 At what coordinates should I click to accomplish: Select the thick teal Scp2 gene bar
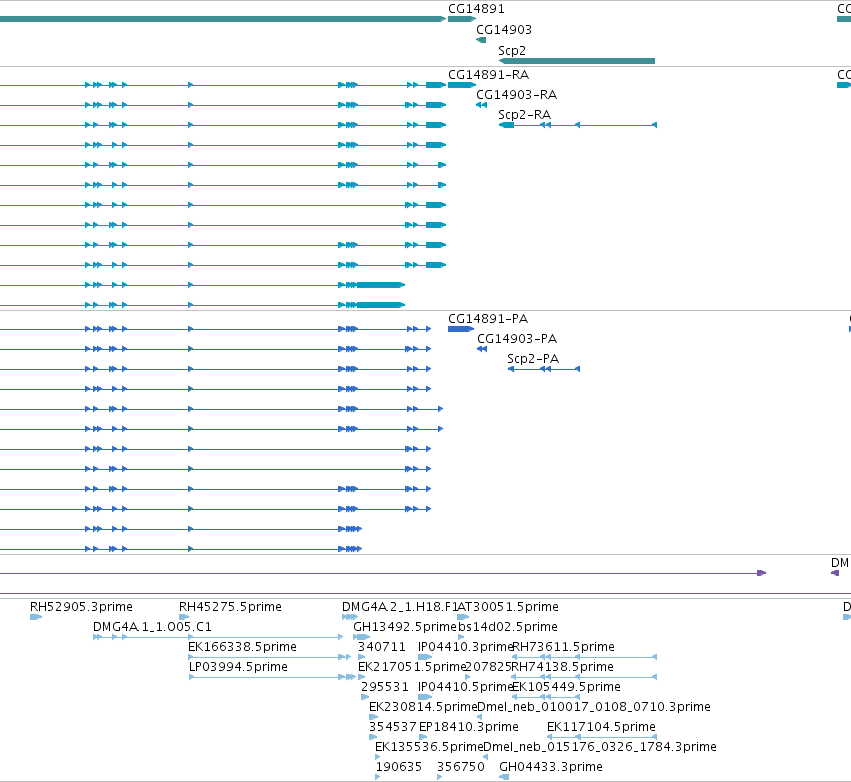tap(576, 61)
